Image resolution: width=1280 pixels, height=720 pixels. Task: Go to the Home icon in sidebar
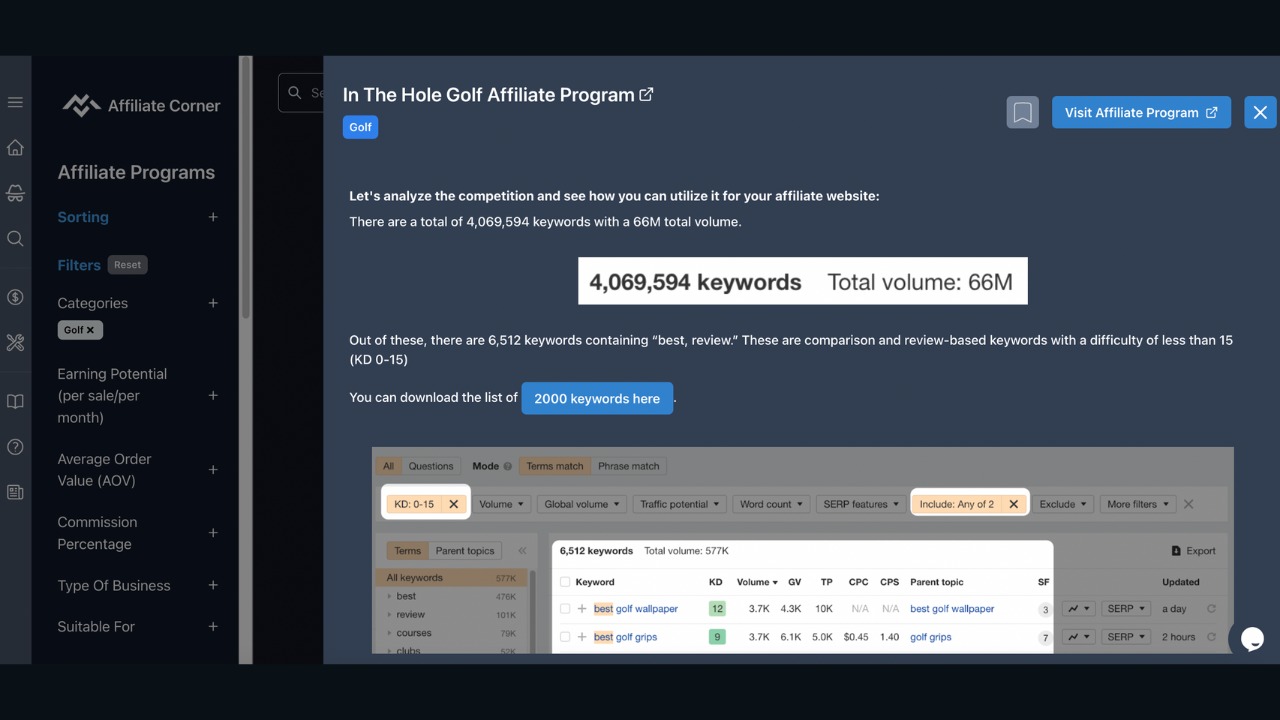pyautogui.click(x=15, y=148)
